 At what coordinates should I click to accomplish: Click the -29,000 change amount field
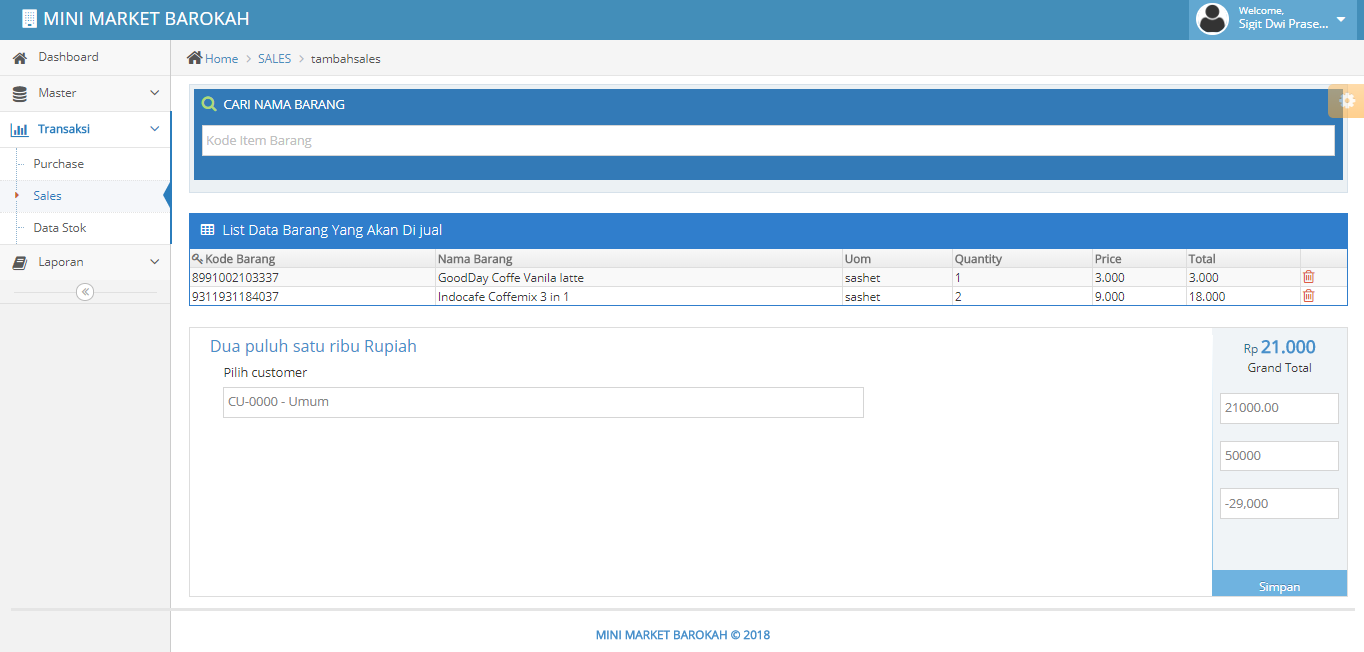point(1279,503)
